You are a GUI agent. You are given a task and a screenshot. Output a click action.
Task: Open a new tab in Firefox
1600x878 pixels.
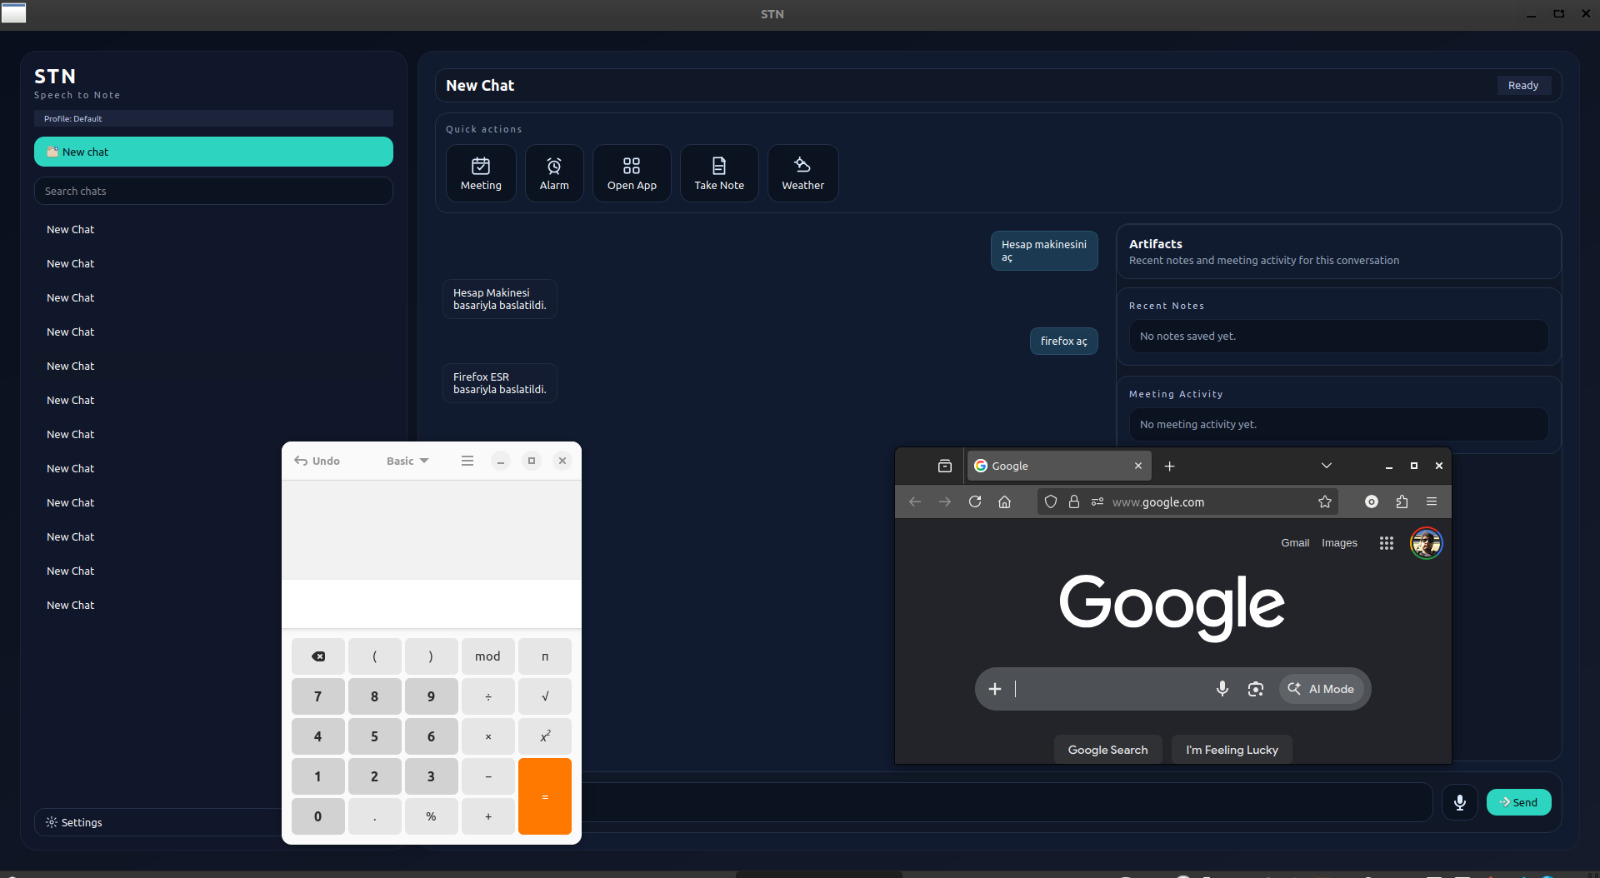1170,466
